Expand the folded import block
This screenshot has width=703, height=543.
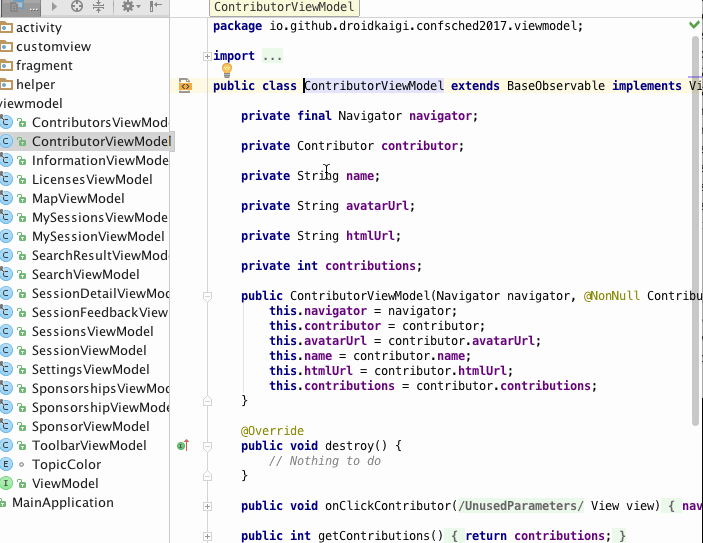pos(207,56)
